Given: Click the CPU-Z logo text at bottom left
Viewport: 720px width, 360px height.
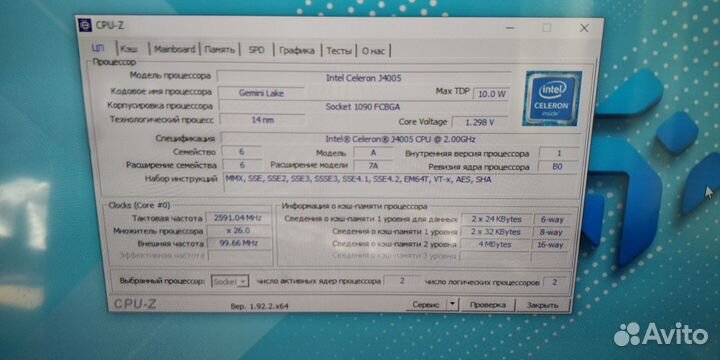Looking at the screenshot, I should (x=135, y=304).
